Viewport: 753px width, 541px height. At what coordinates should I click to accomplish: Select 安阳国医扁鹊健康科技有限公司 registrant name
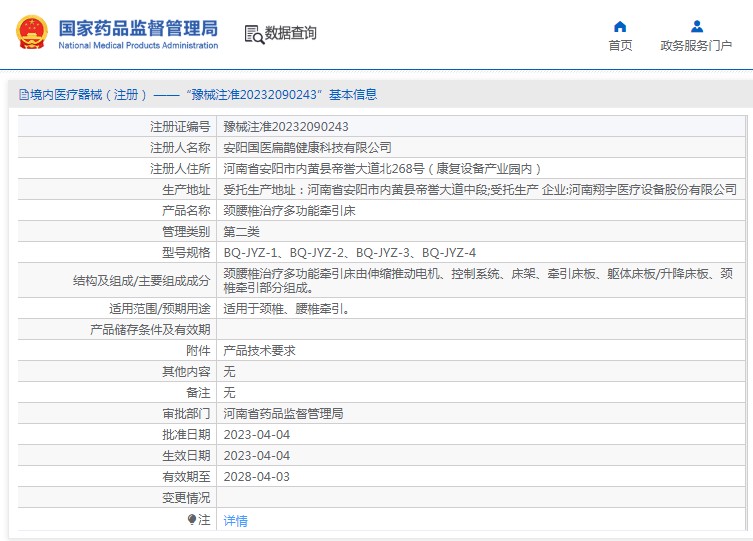tap(307, 148)
